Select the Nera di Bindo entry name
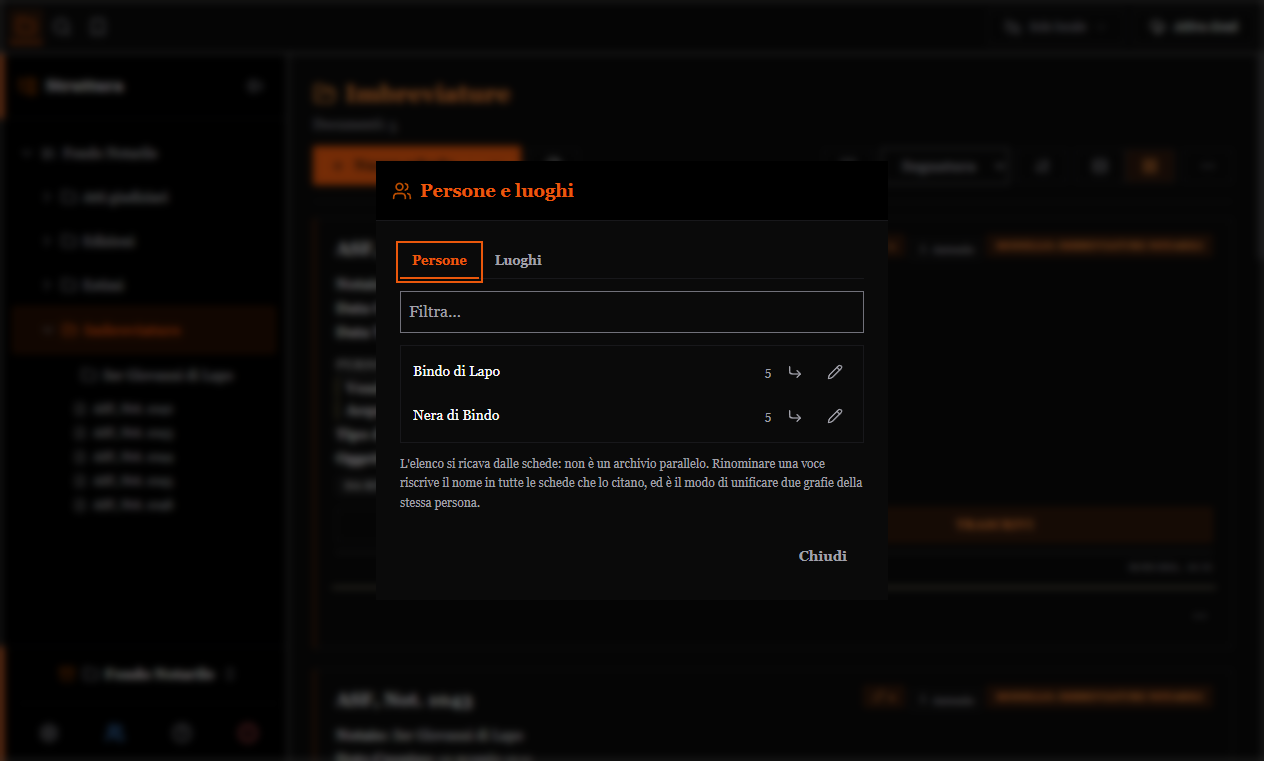The image size is (1264, 761). tap(456, 415)
